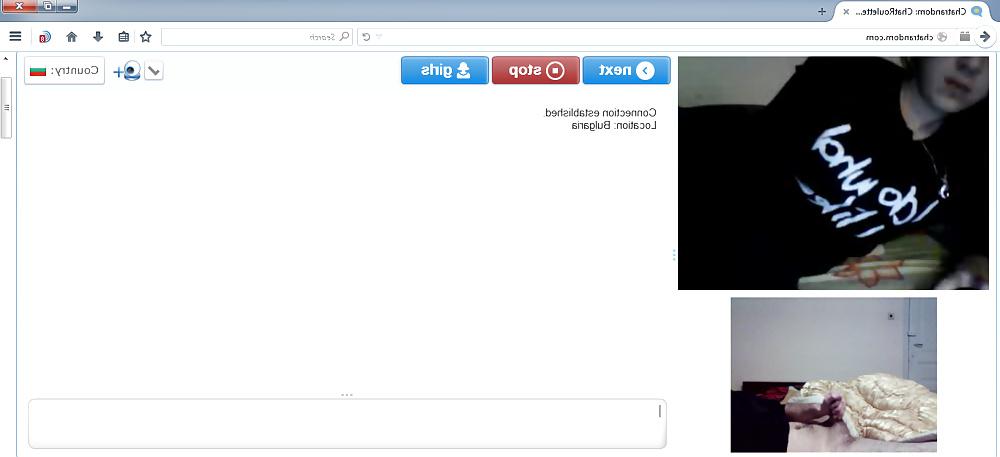Open the Country selector with Bulgaria flag
Viewport: 1000px width, 457px height.
pos(64,70)
